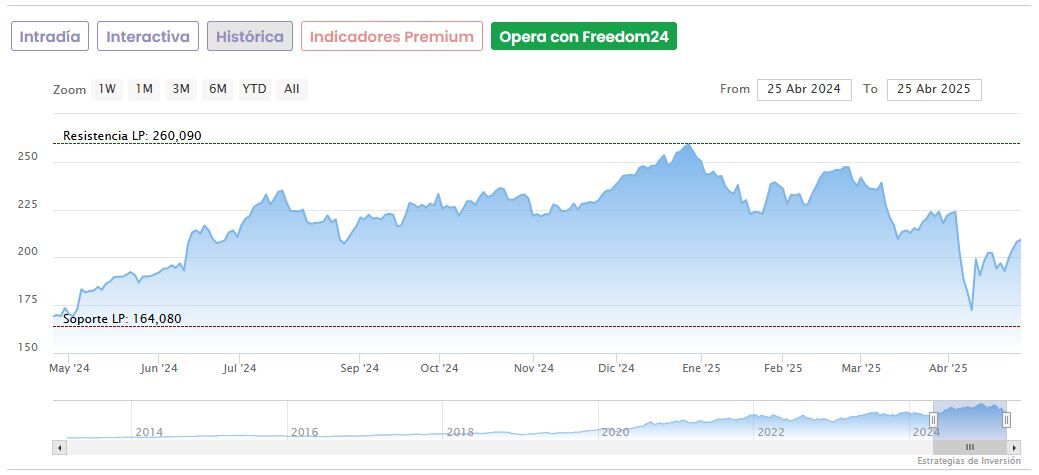Click the 2020 area in the navigator
The image size is (1039, 475).
tap(615, 431)
